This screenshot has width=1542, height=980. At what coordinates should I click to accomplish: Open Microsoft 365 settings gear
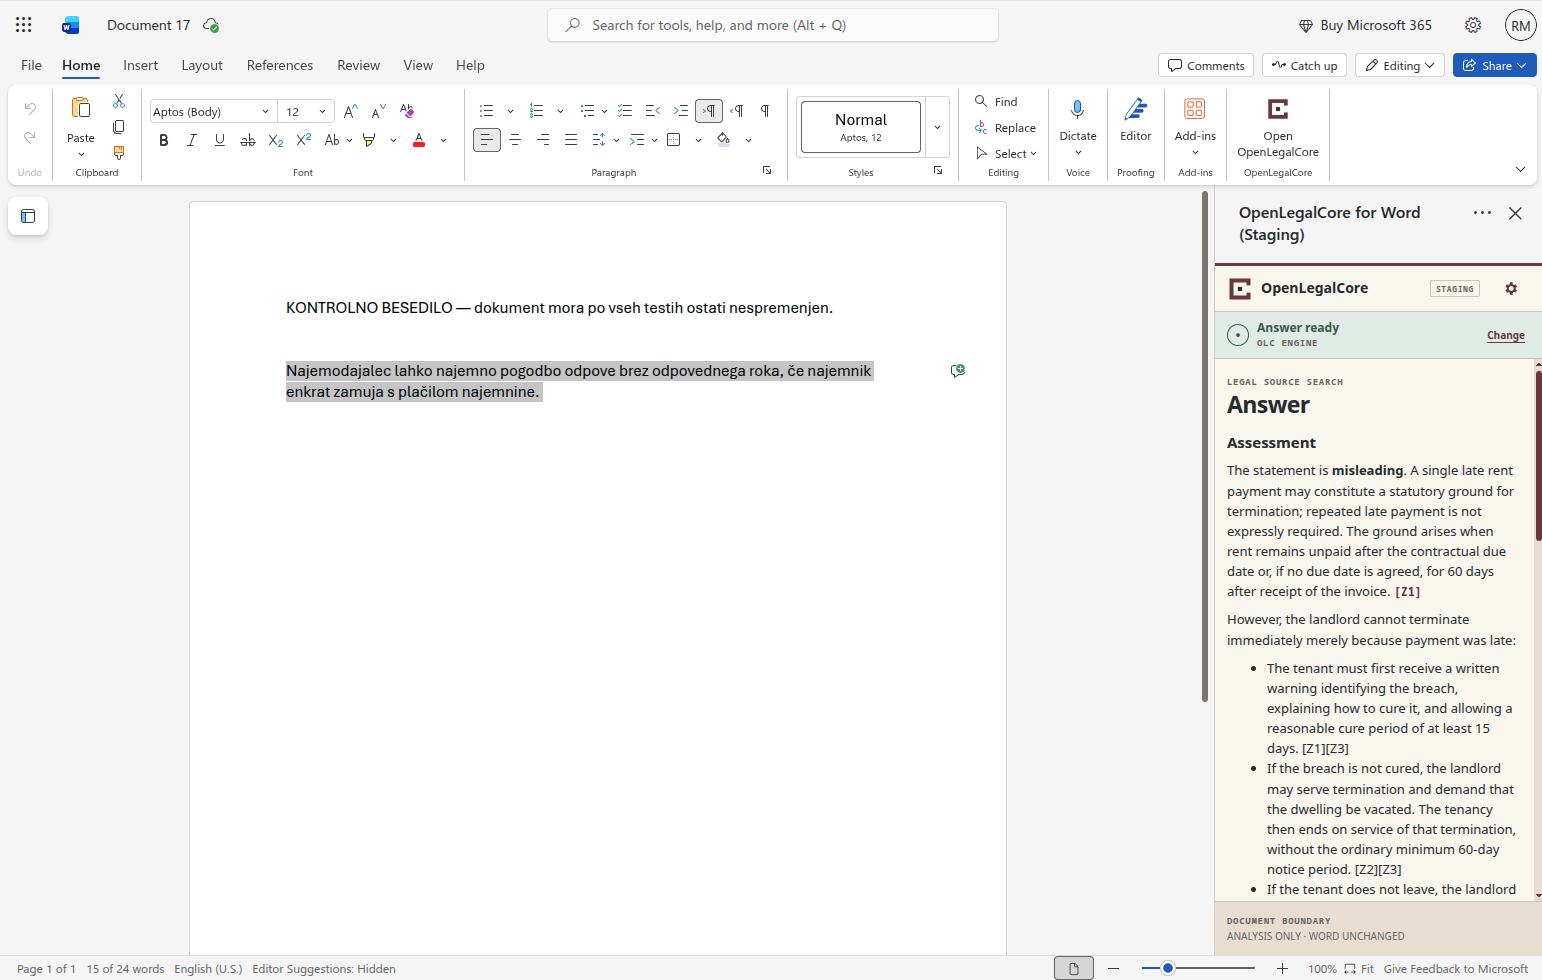[x=1473, y=25]
